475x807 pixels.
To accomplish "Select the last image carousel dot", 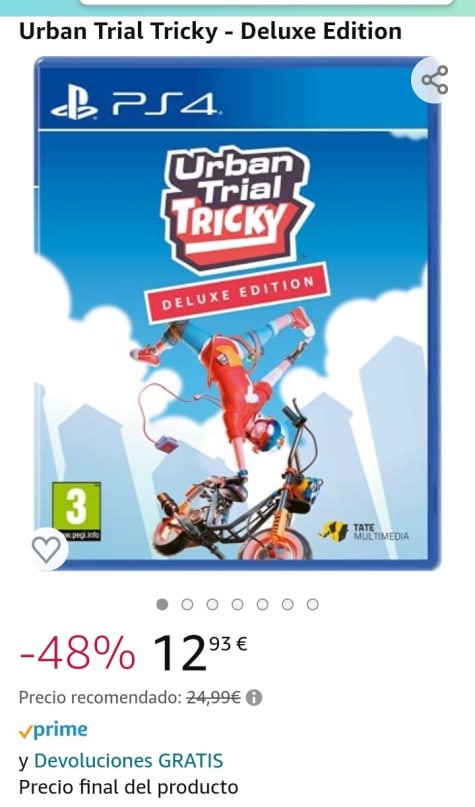I will [312, 604].
